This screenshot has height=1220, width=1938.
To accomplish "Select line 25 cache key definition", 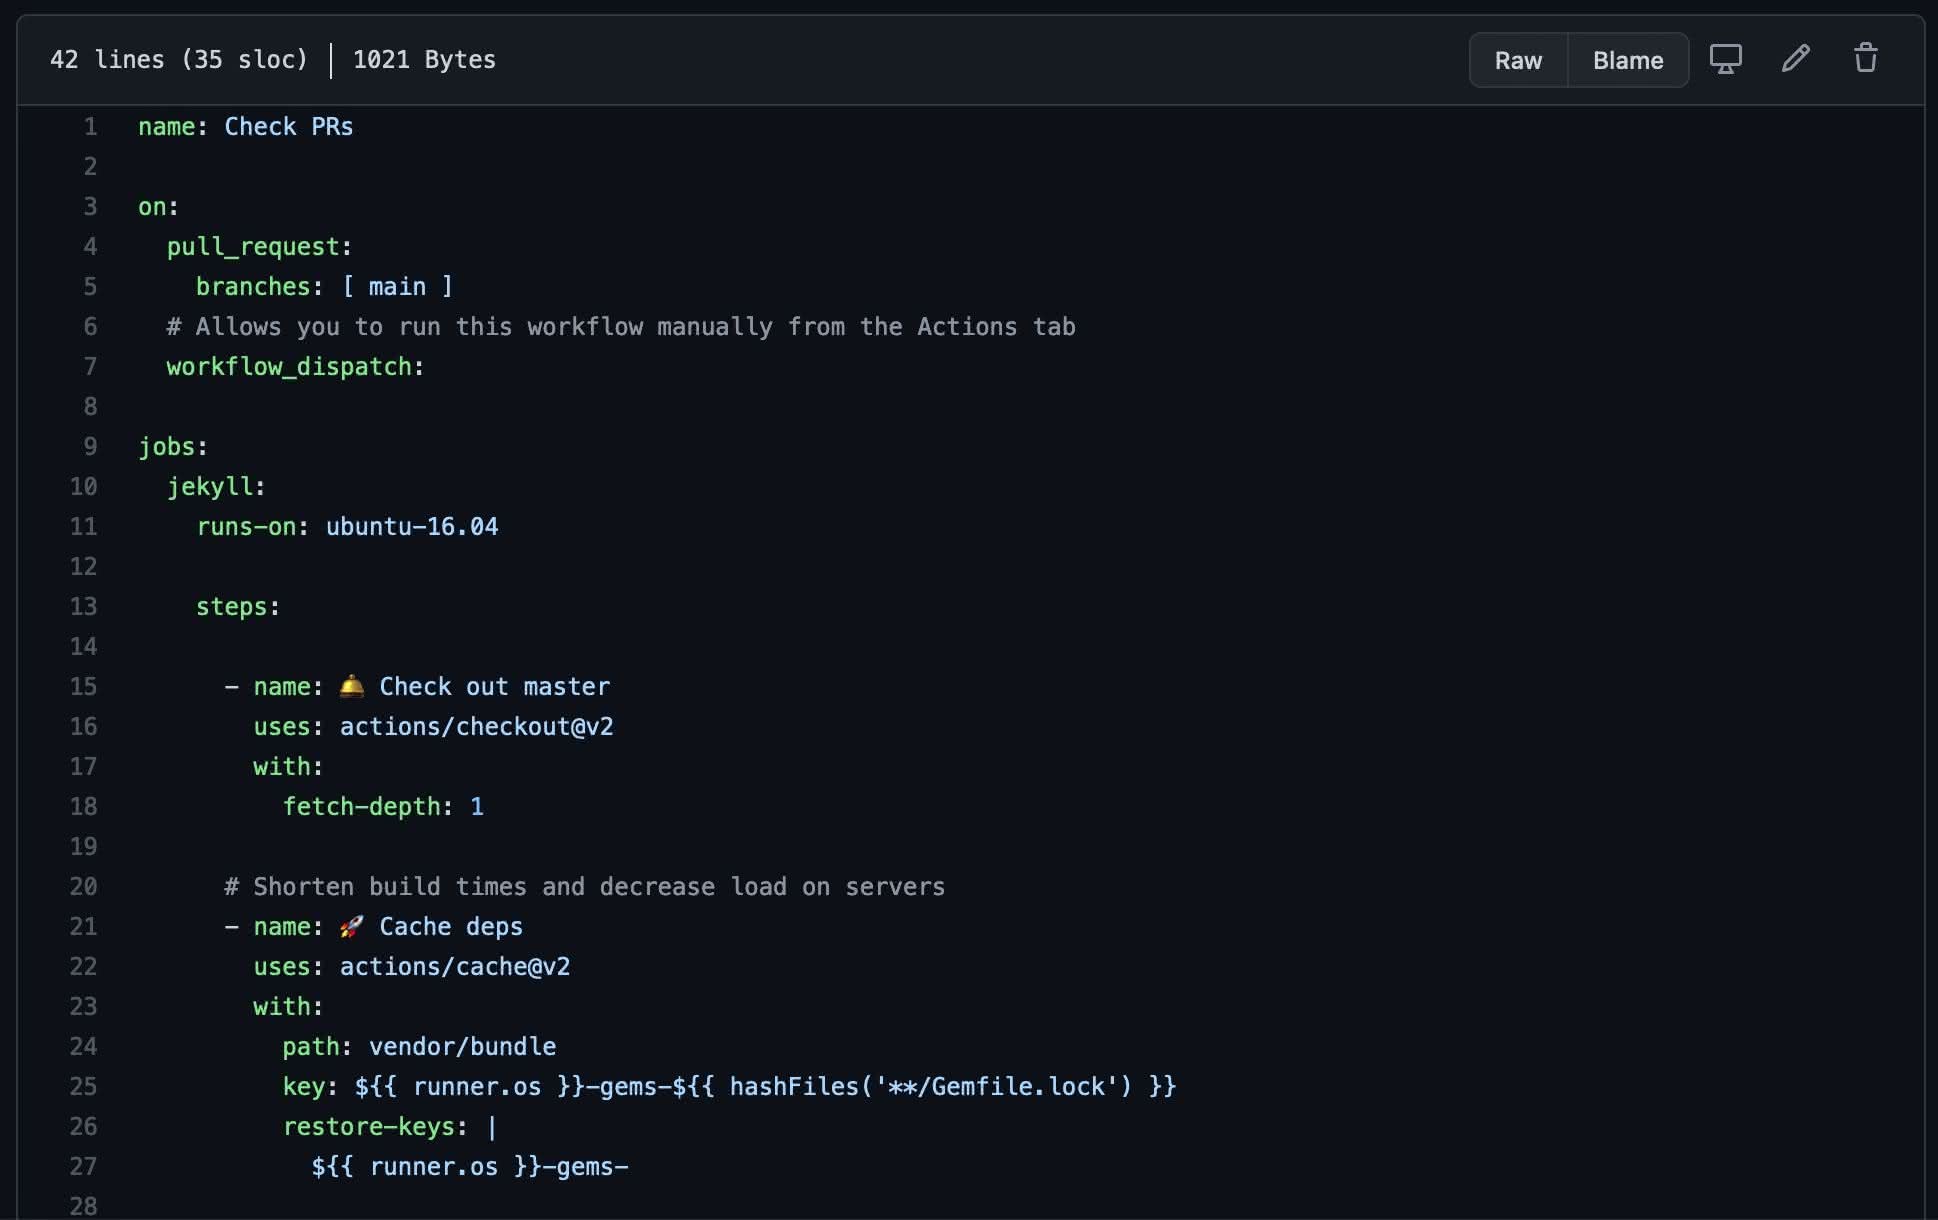I will coord(84,1086).
